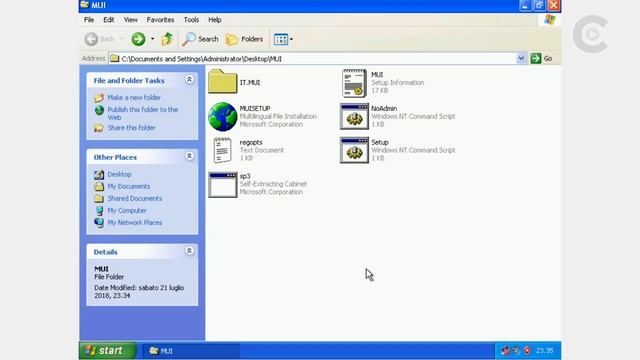This screenshot has height=360, width=640.
Task: Go up one folder level
Action: pyautogui.click(x=167, y=39)
